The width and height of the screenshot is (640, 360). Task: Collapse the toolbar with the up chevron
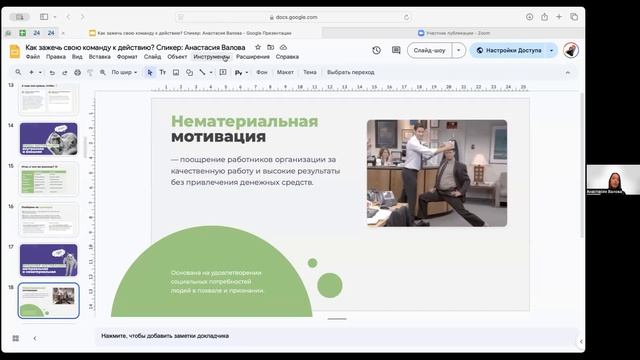pos(568,72)
